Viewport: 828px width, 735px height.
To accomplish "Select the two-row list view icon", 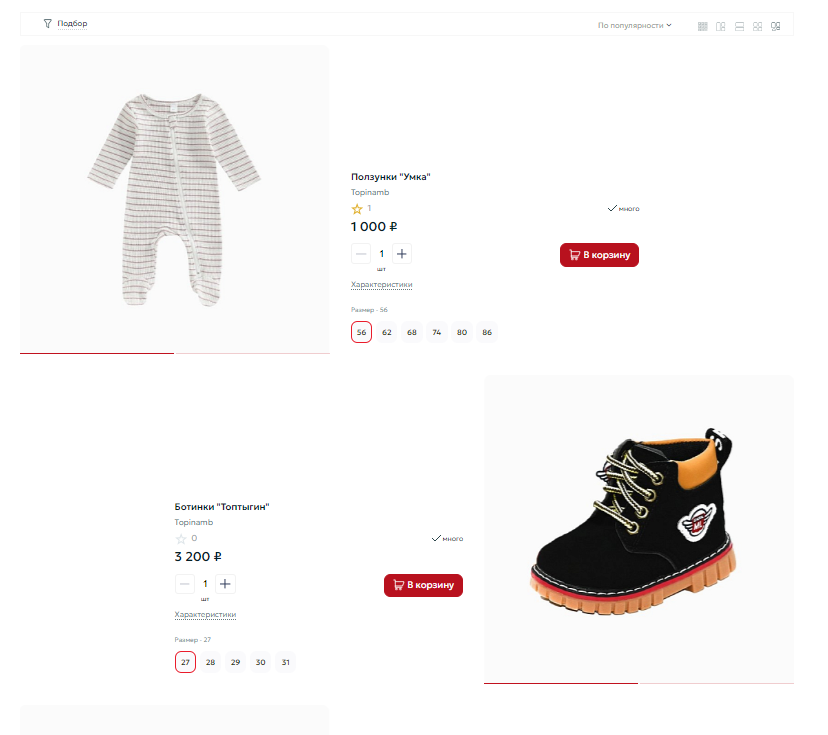I will pos(739,26).
